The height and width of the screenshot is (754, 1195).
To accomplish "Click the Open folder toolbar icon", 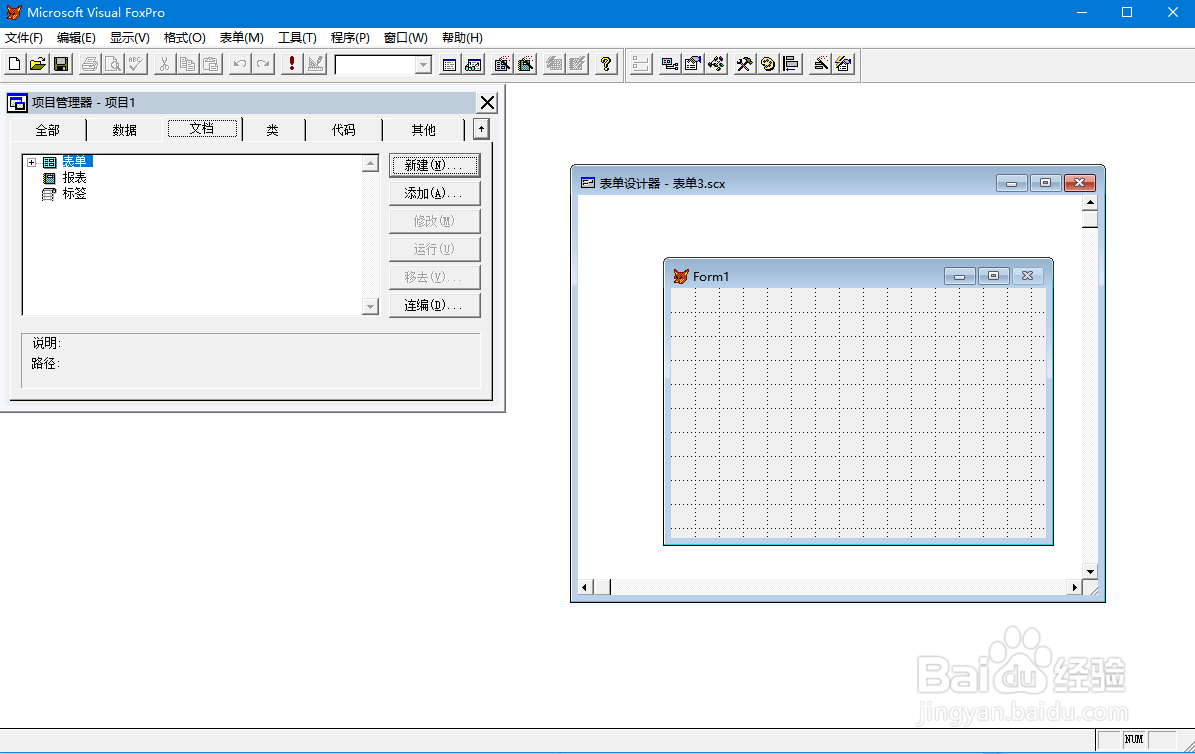I will coord(37,64).
